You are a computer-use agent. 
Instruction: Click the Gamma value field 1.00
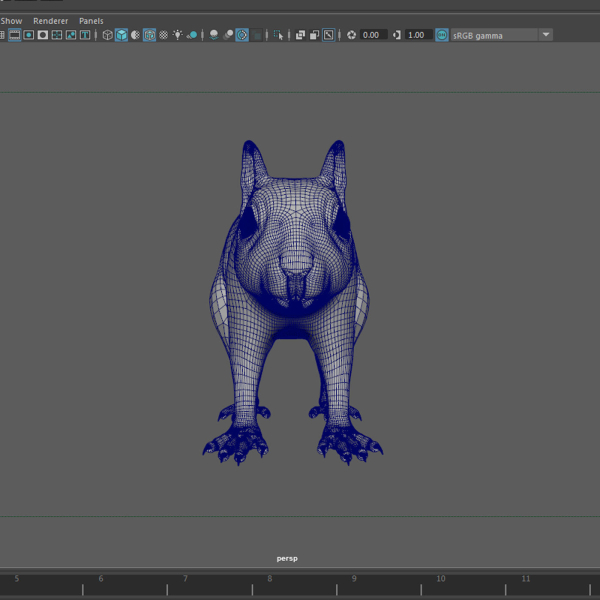pyautogui.click(x=419, y=35)
